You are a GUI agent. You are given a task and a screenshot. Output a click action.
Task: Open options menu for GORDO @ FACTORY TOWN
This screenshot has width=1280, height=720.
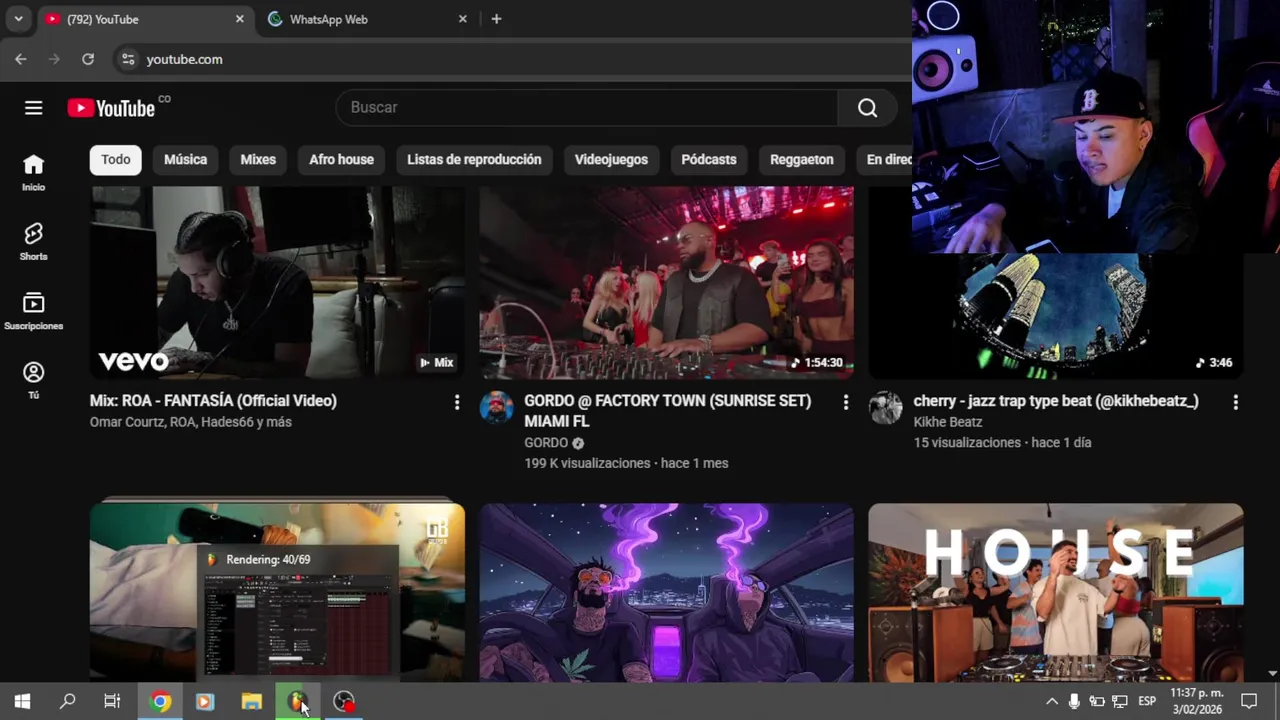[x=846, y=402]
